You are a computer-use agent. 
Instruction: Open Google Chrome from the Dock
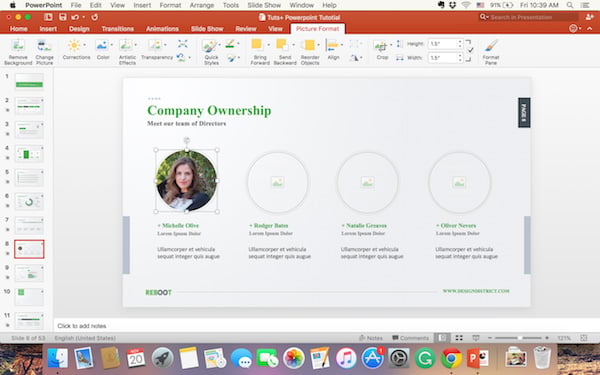(452, 358)
